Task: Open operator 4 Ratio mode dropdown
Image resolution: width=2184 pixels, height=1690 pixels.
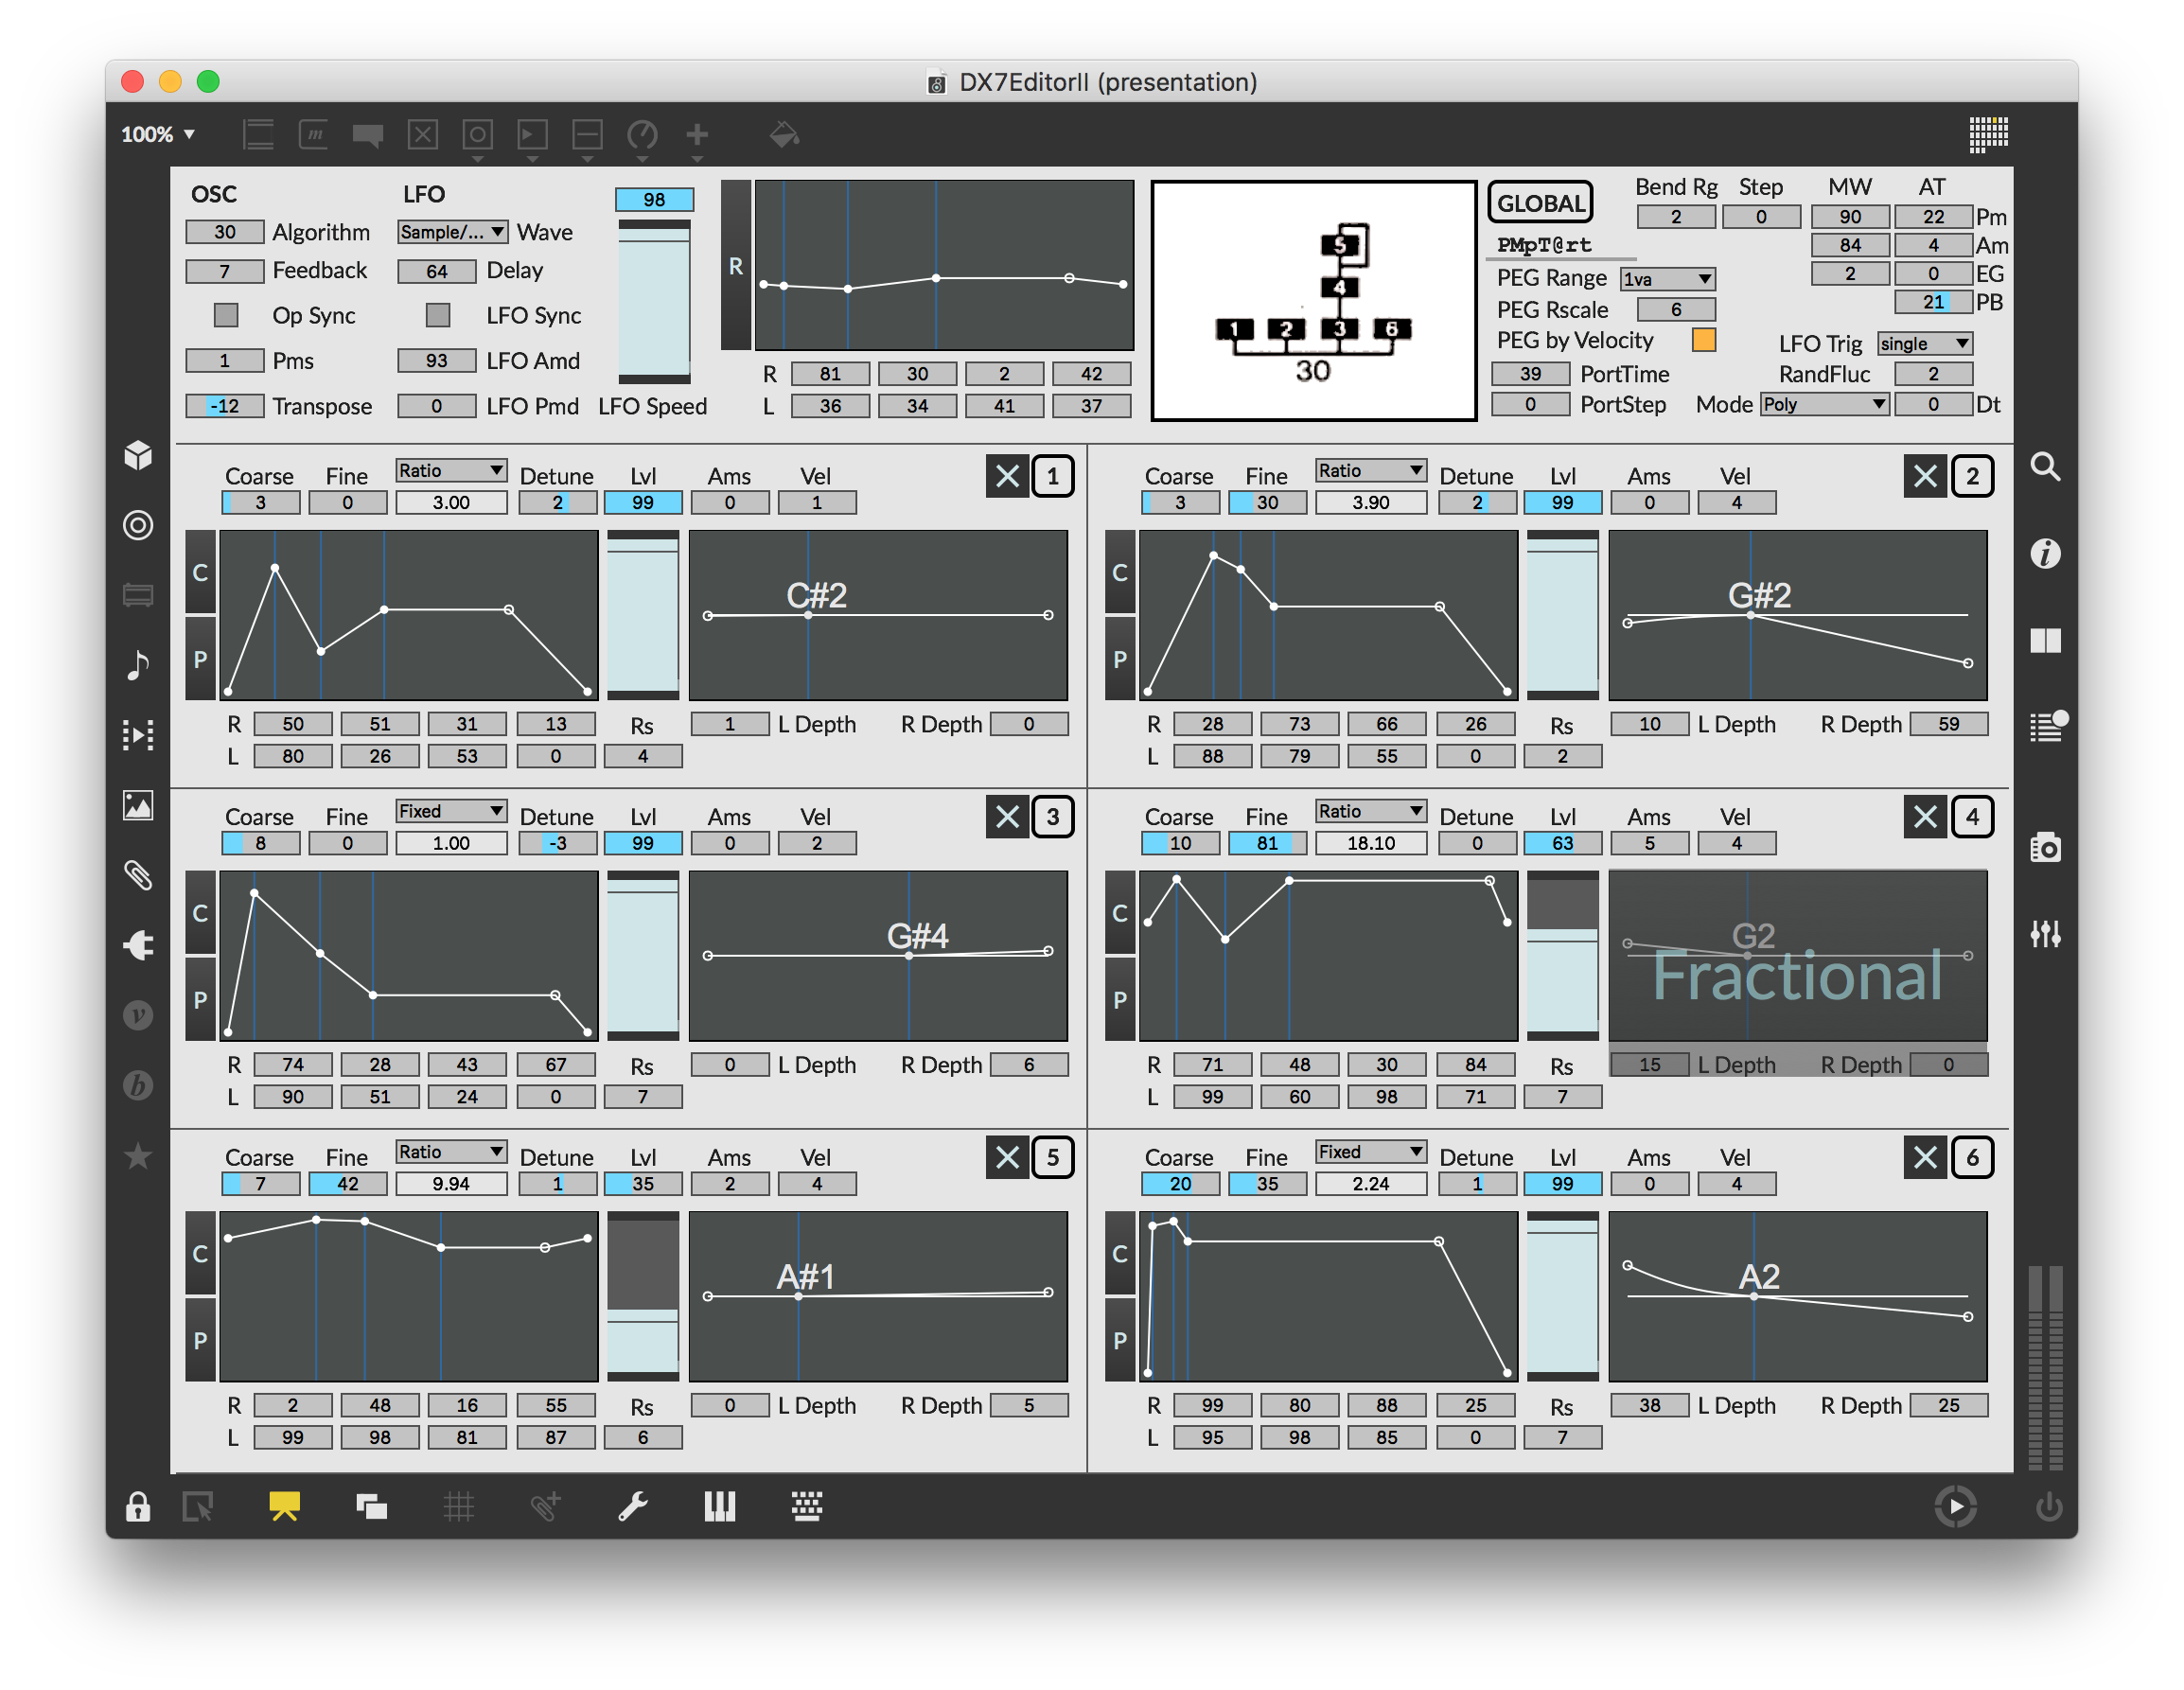Action: 1370,811
